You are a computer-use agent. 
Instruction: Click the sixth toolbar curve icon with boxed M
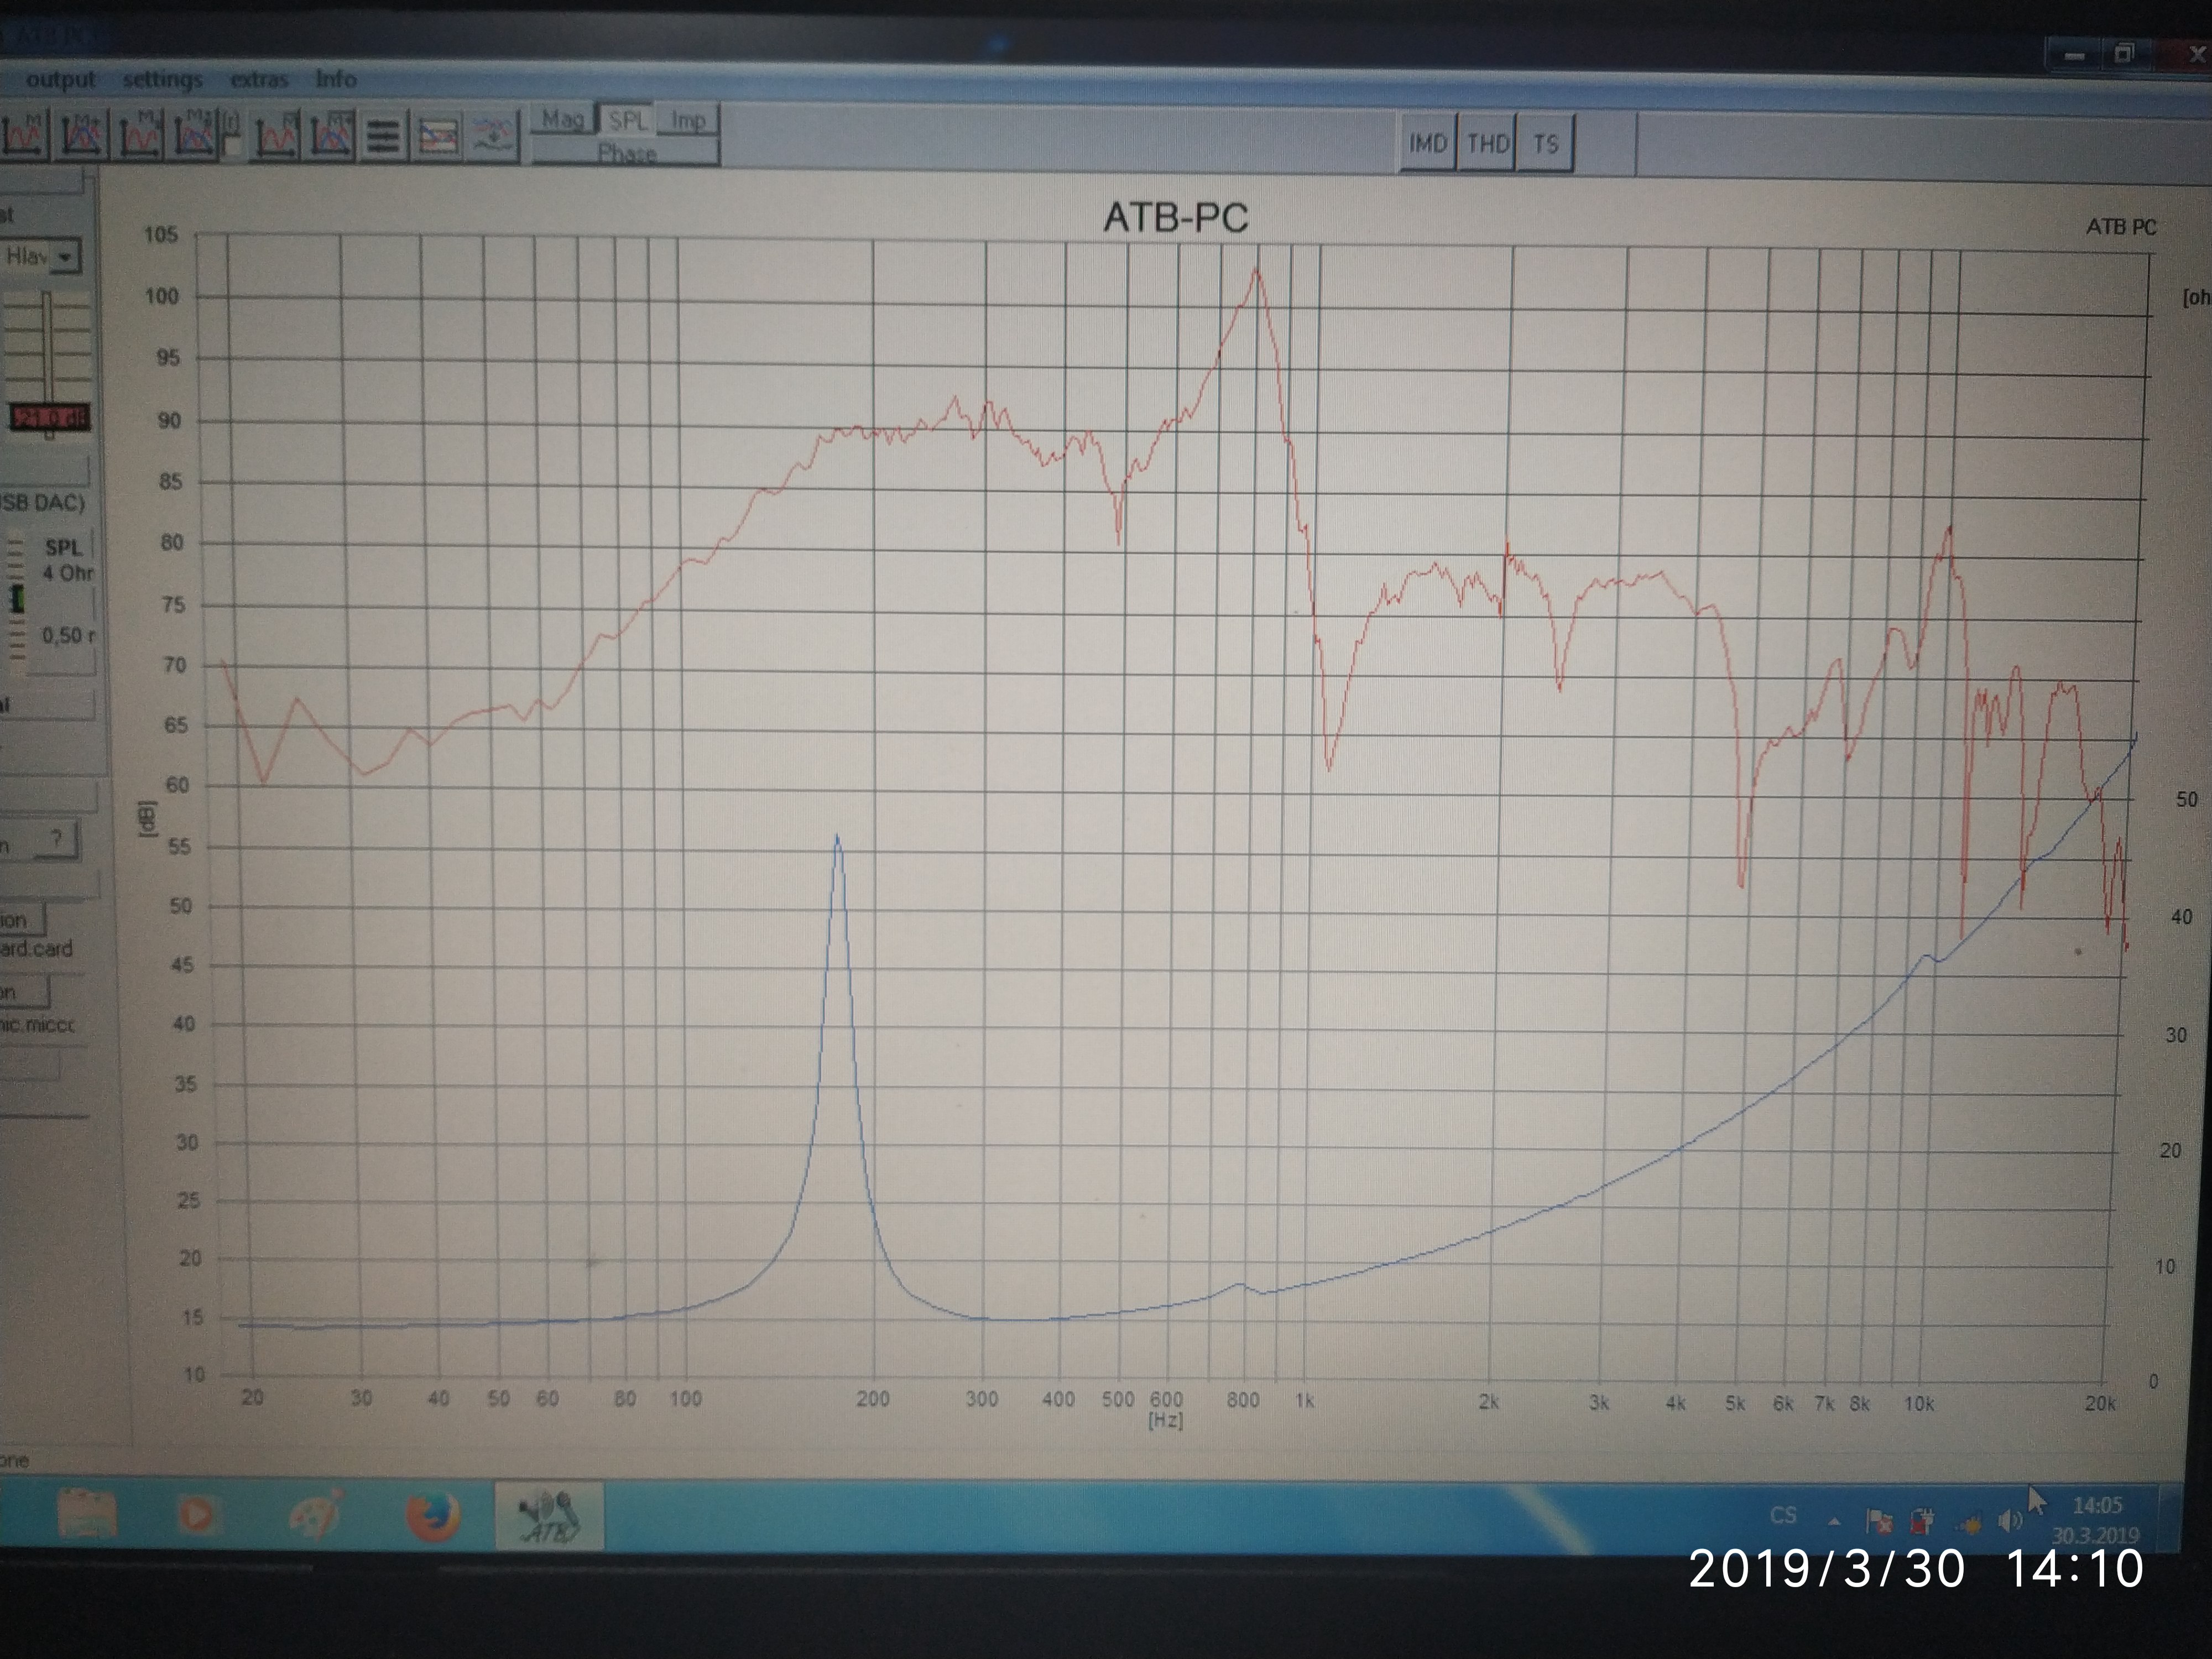coord(276,136)
